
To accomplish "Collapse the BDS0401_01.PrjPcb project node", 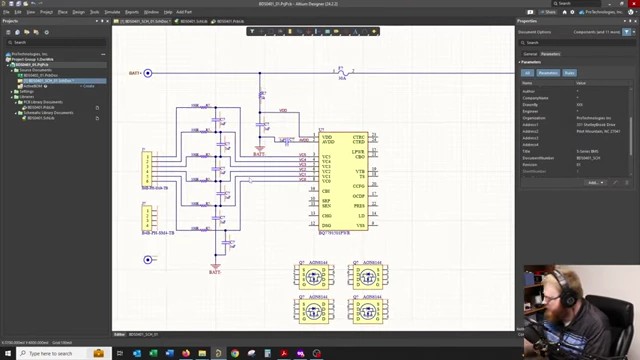I will tap(7, 65).
